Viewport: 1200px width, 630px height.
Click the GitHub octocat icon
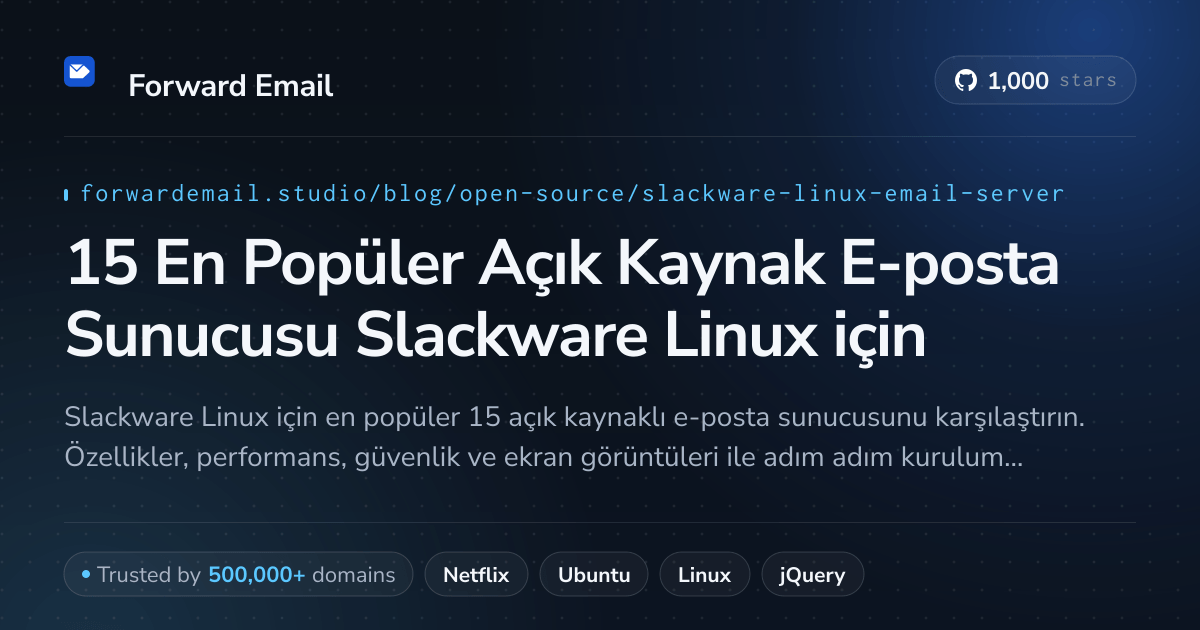[965, 81]
